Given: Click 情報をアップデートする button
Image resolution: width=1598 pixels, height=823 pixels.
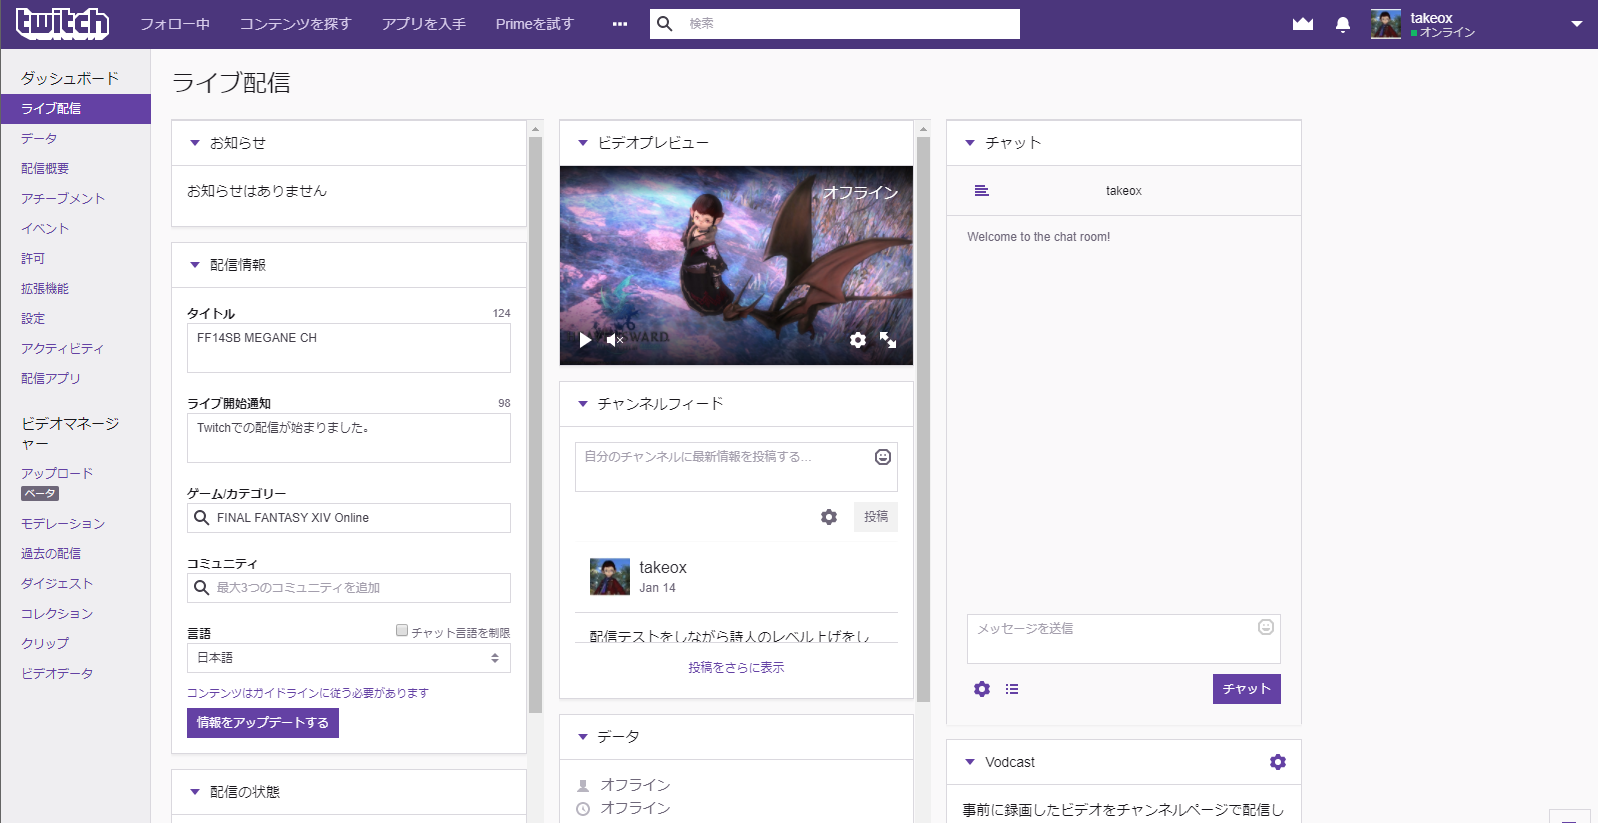Looking at the screenshot, I should point(263,723).
